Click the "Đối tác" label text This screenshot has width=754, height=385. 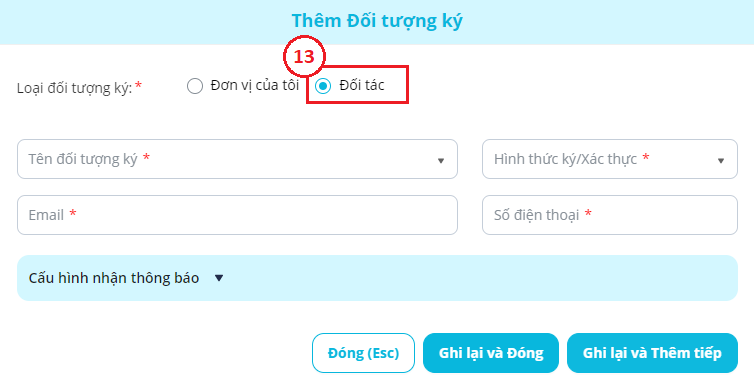point(362,86)
